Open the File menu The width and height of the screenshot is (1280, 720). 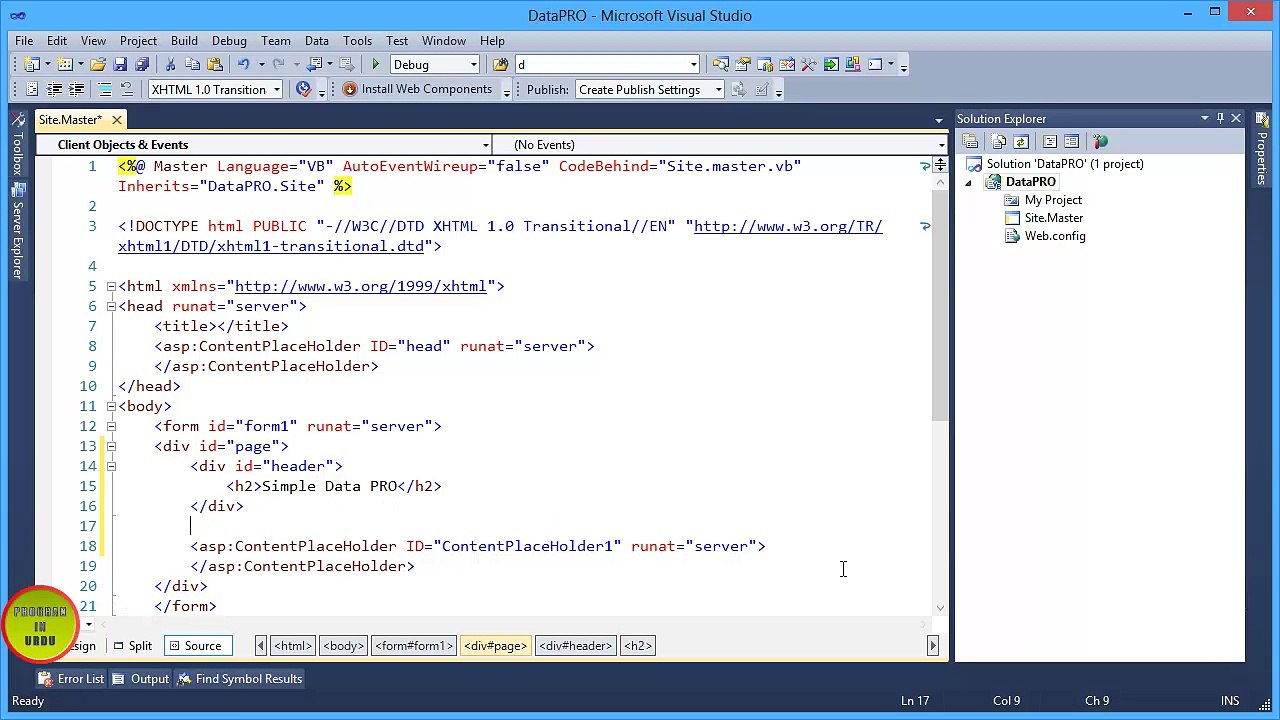24,41
